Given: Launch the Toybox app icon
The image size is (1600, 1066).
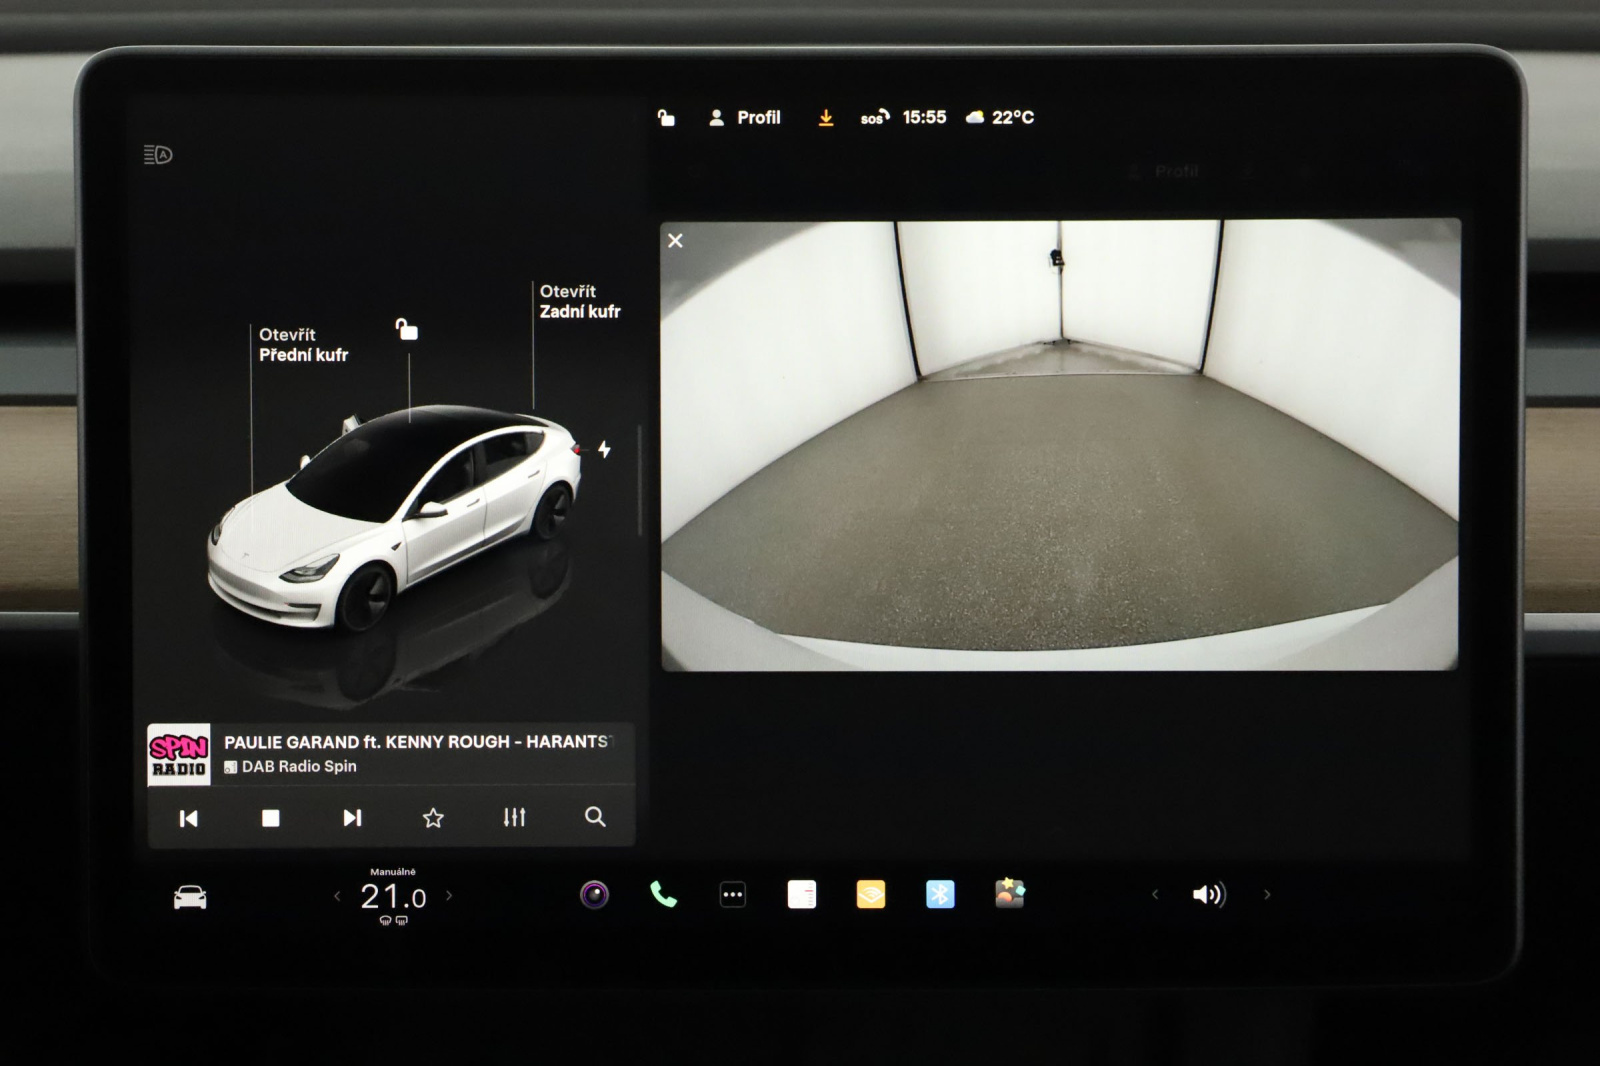Looking at the screenshot, I should (1009, 893).
